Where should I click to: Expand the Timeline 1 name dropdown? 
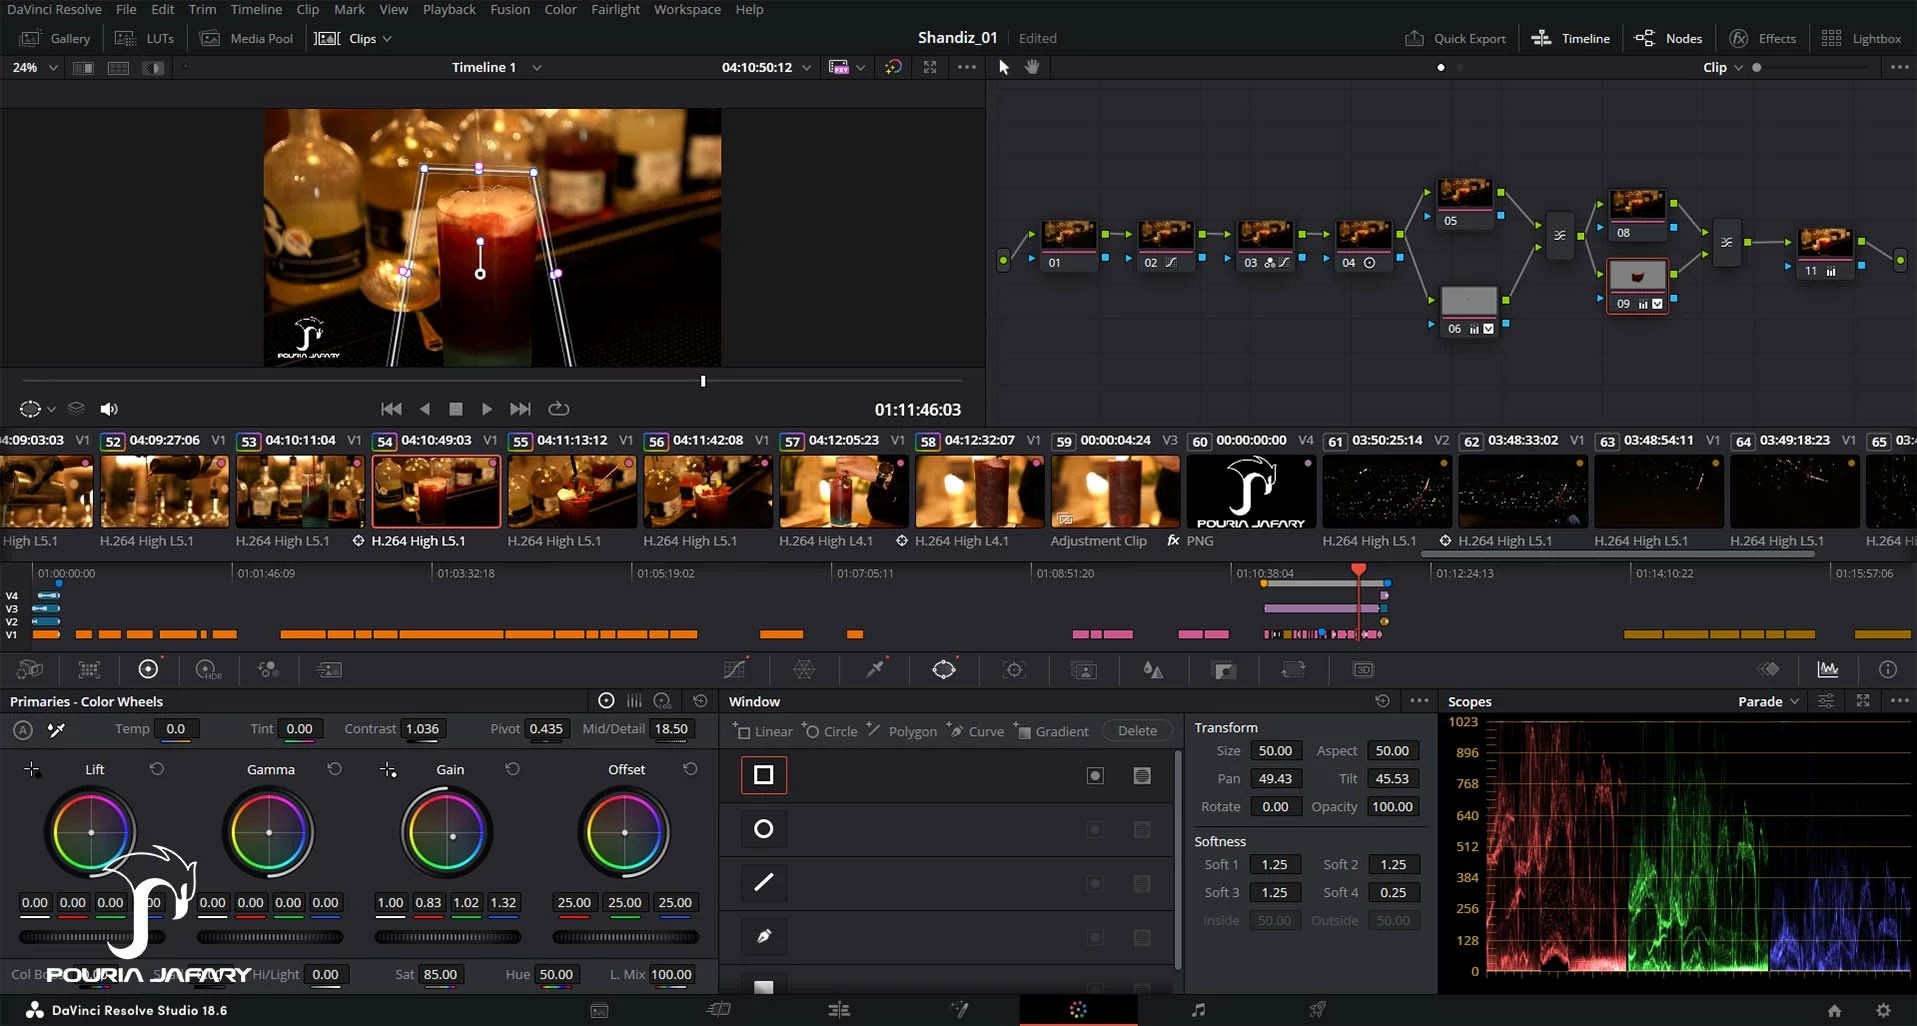point(537,67)
